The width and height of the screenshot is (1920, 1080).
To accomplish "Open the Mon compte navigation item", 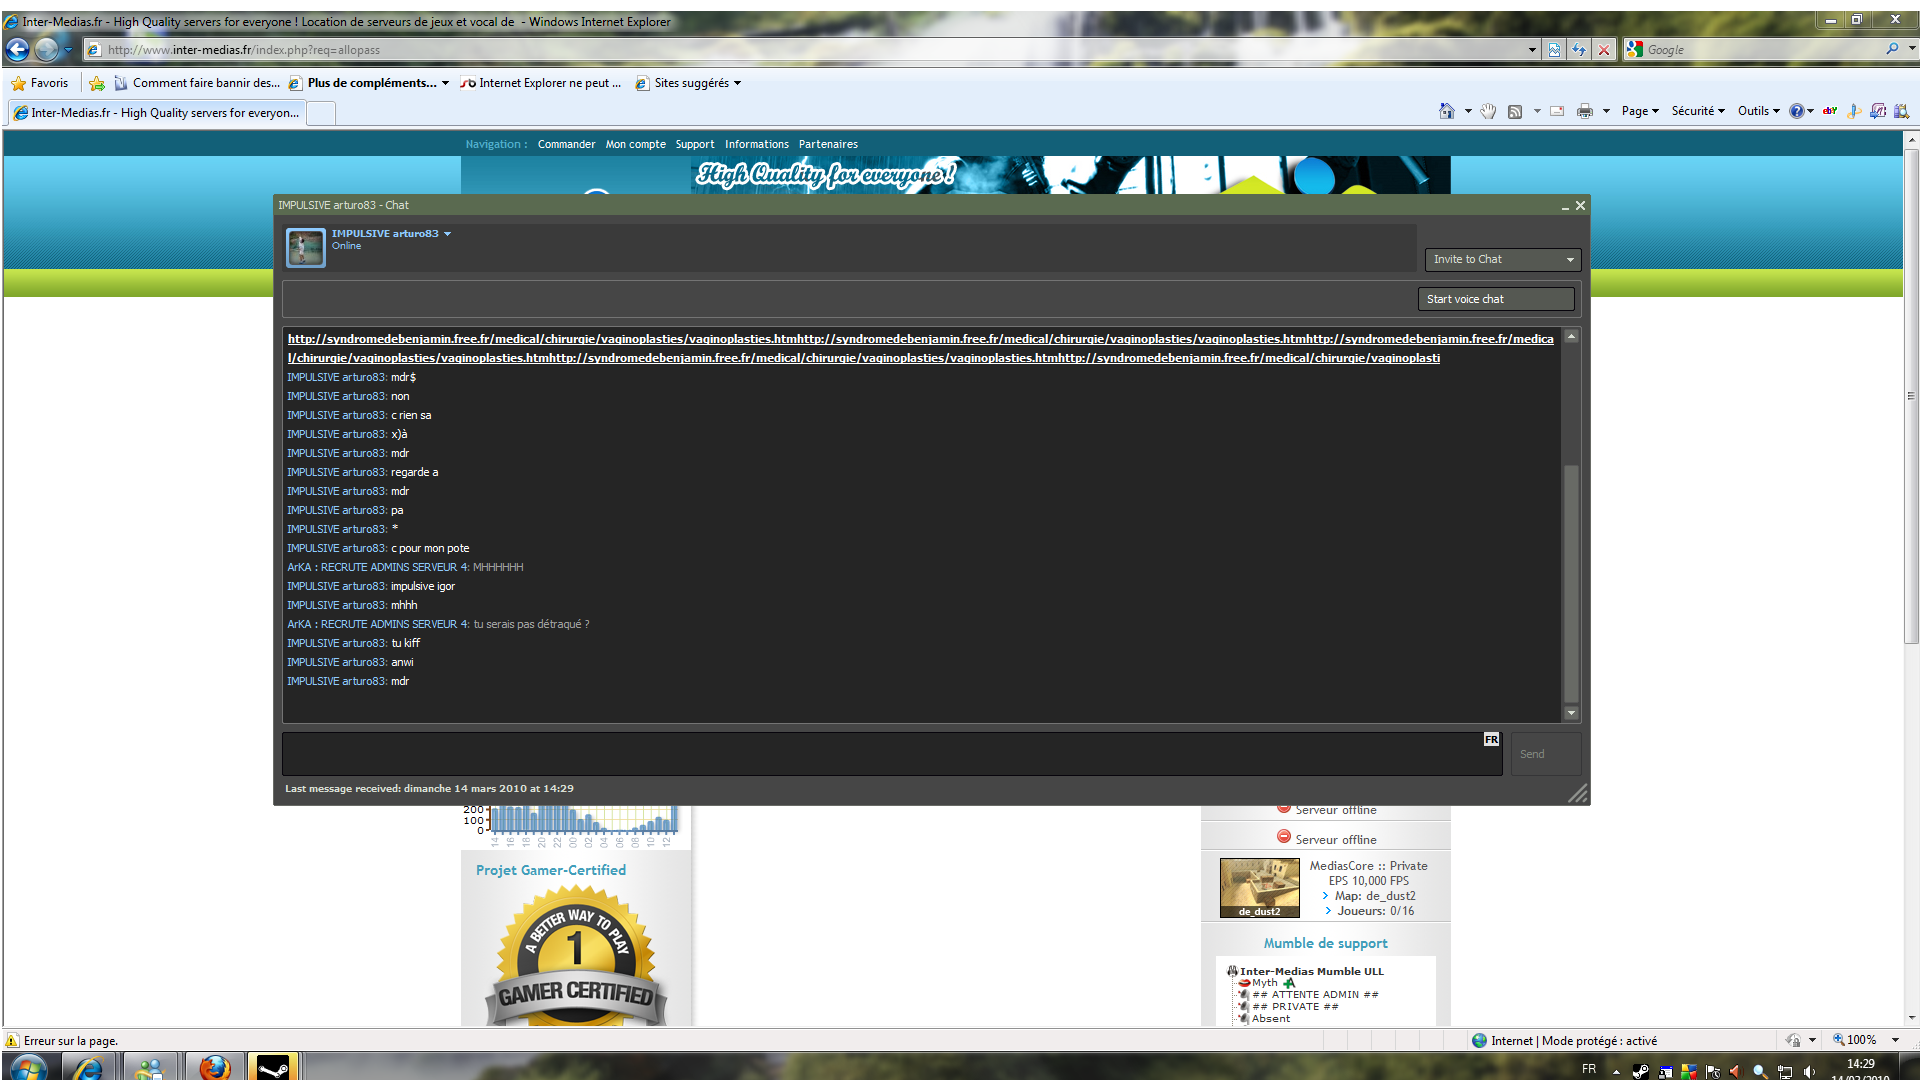I will (x=635, y=144).
